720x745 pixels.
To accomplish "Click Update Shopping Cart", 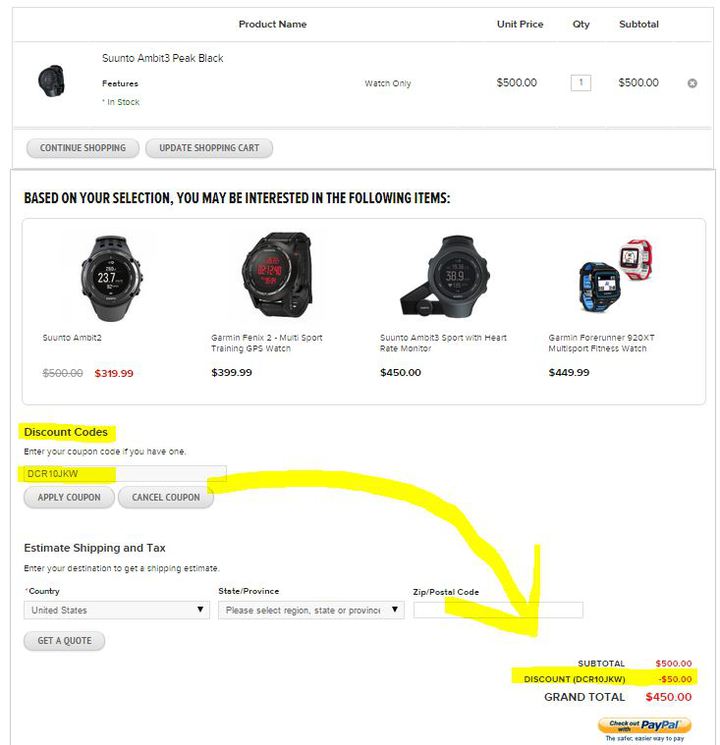I will tap(209, 148).
